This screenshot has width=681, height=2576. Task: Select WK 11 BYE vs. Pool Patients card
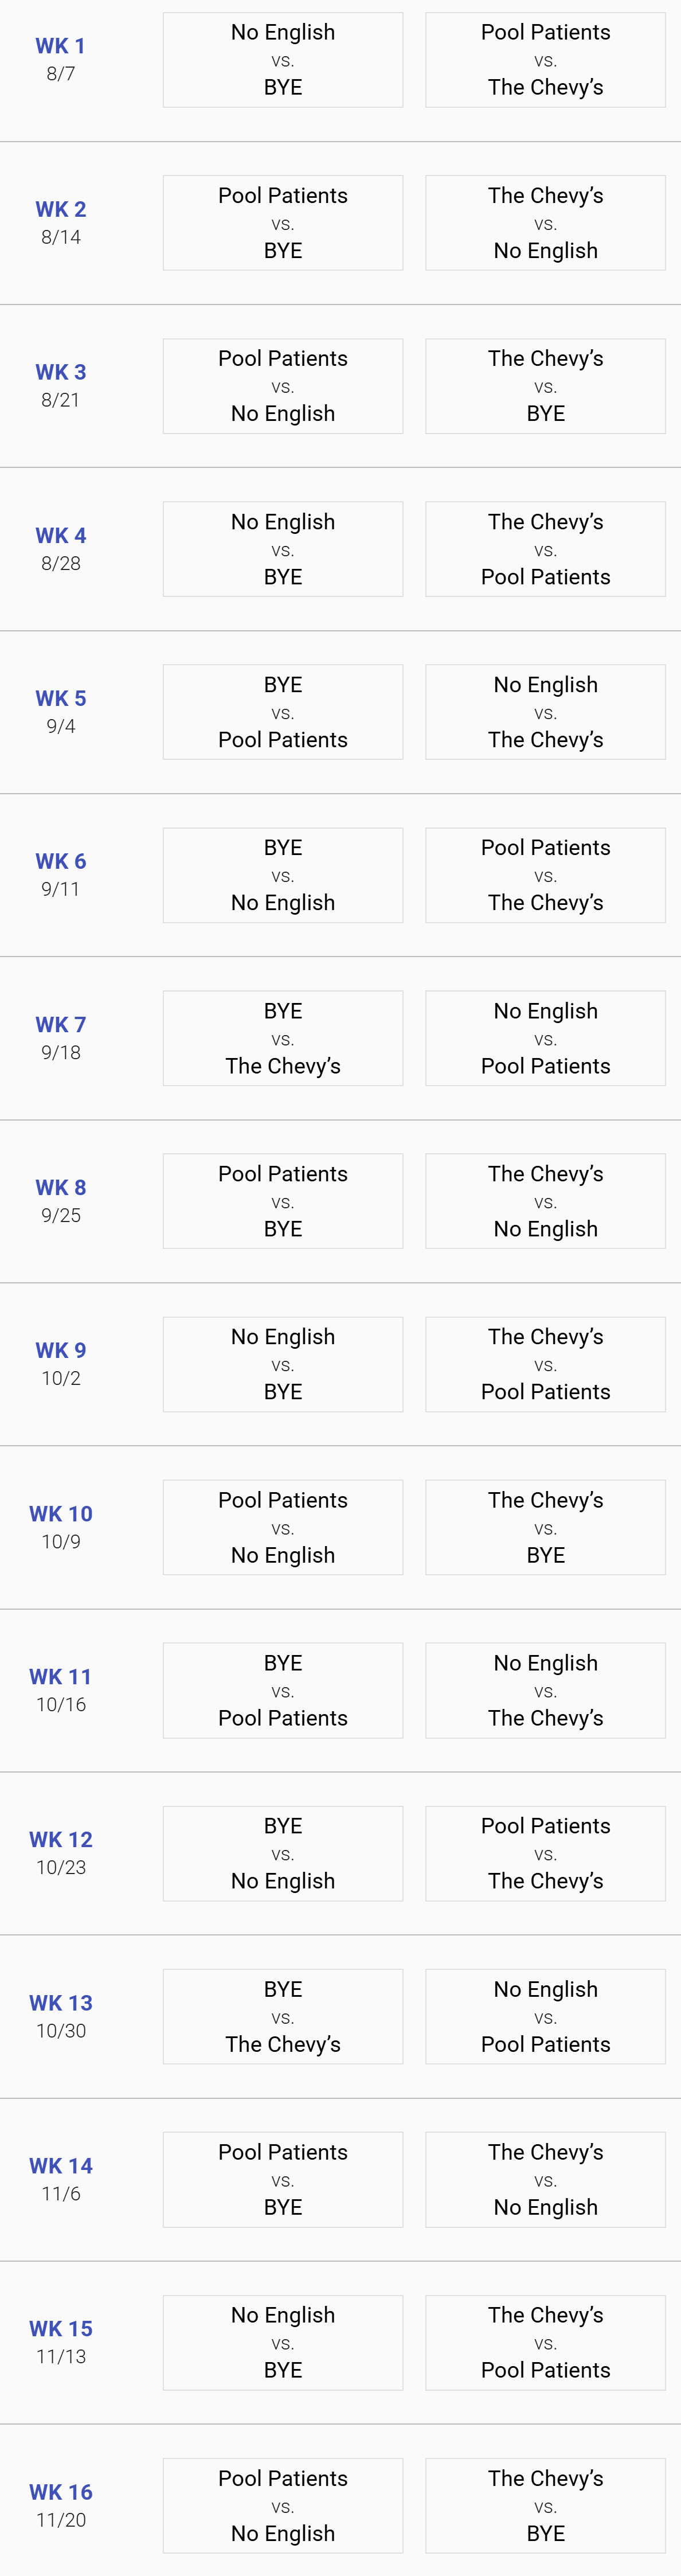(x=283, y=1690)
